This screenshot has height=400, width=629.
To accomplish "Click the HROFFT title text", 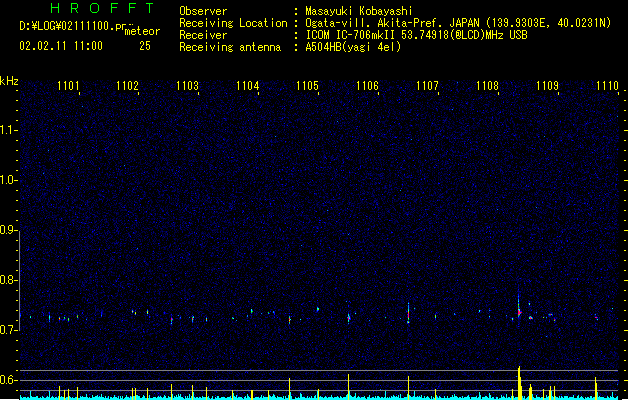I will pyautogui.click(x=103, y=8).
